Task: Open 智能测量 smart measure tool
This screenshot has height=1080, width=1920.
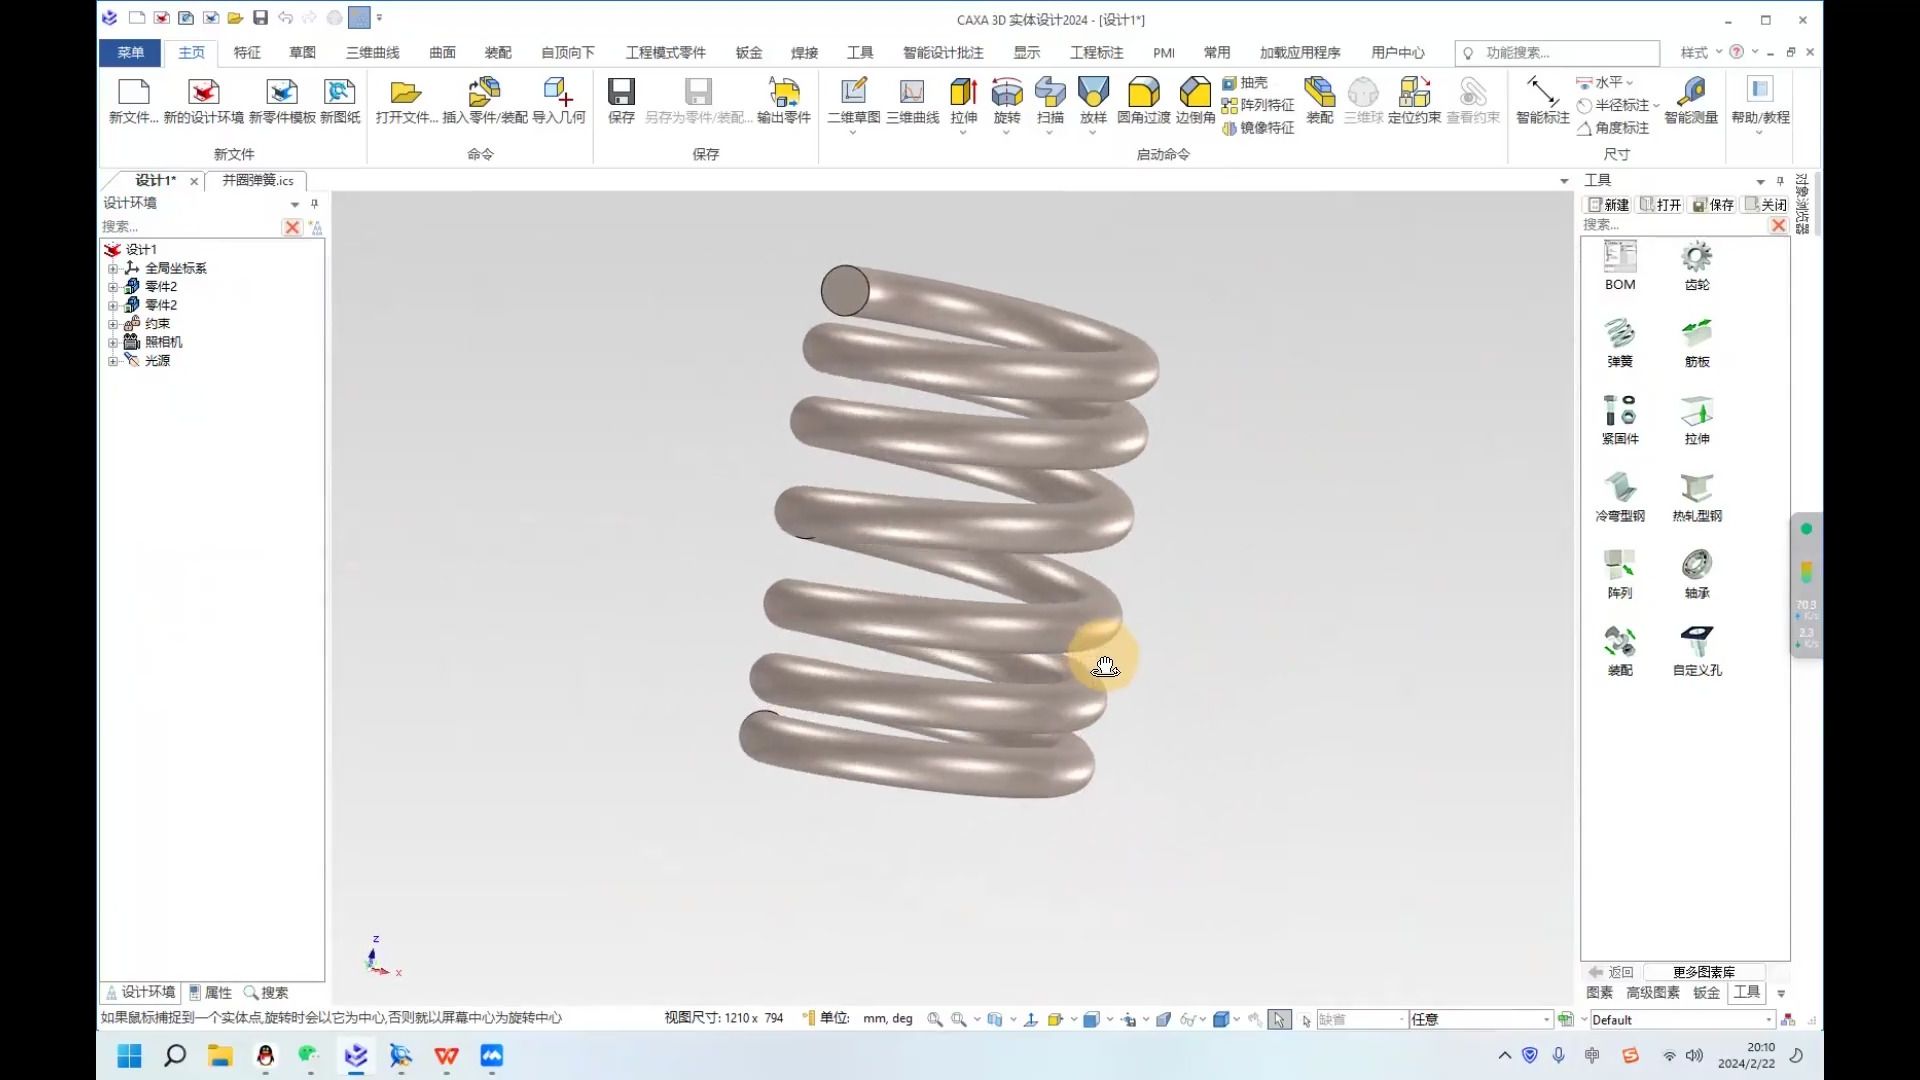Action: click(1690, 101)
